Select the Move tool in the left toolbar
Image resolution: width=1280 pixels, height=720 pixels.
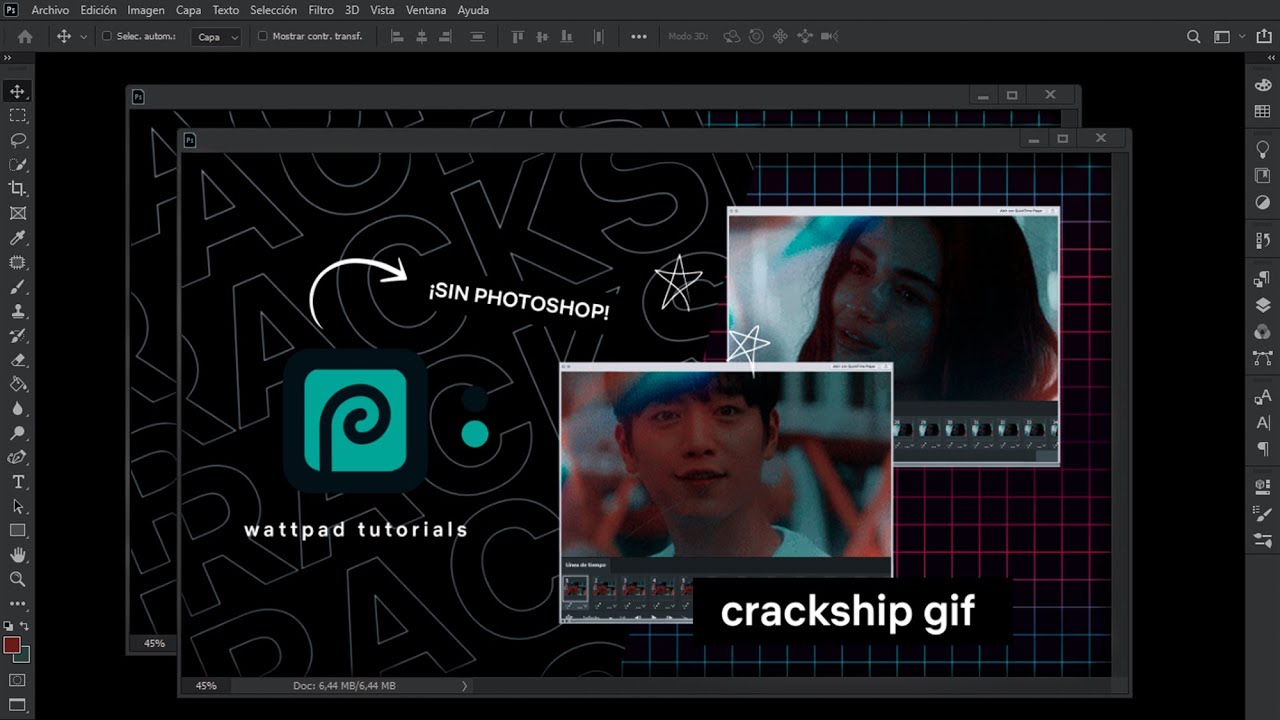click(x=17, y=92)
